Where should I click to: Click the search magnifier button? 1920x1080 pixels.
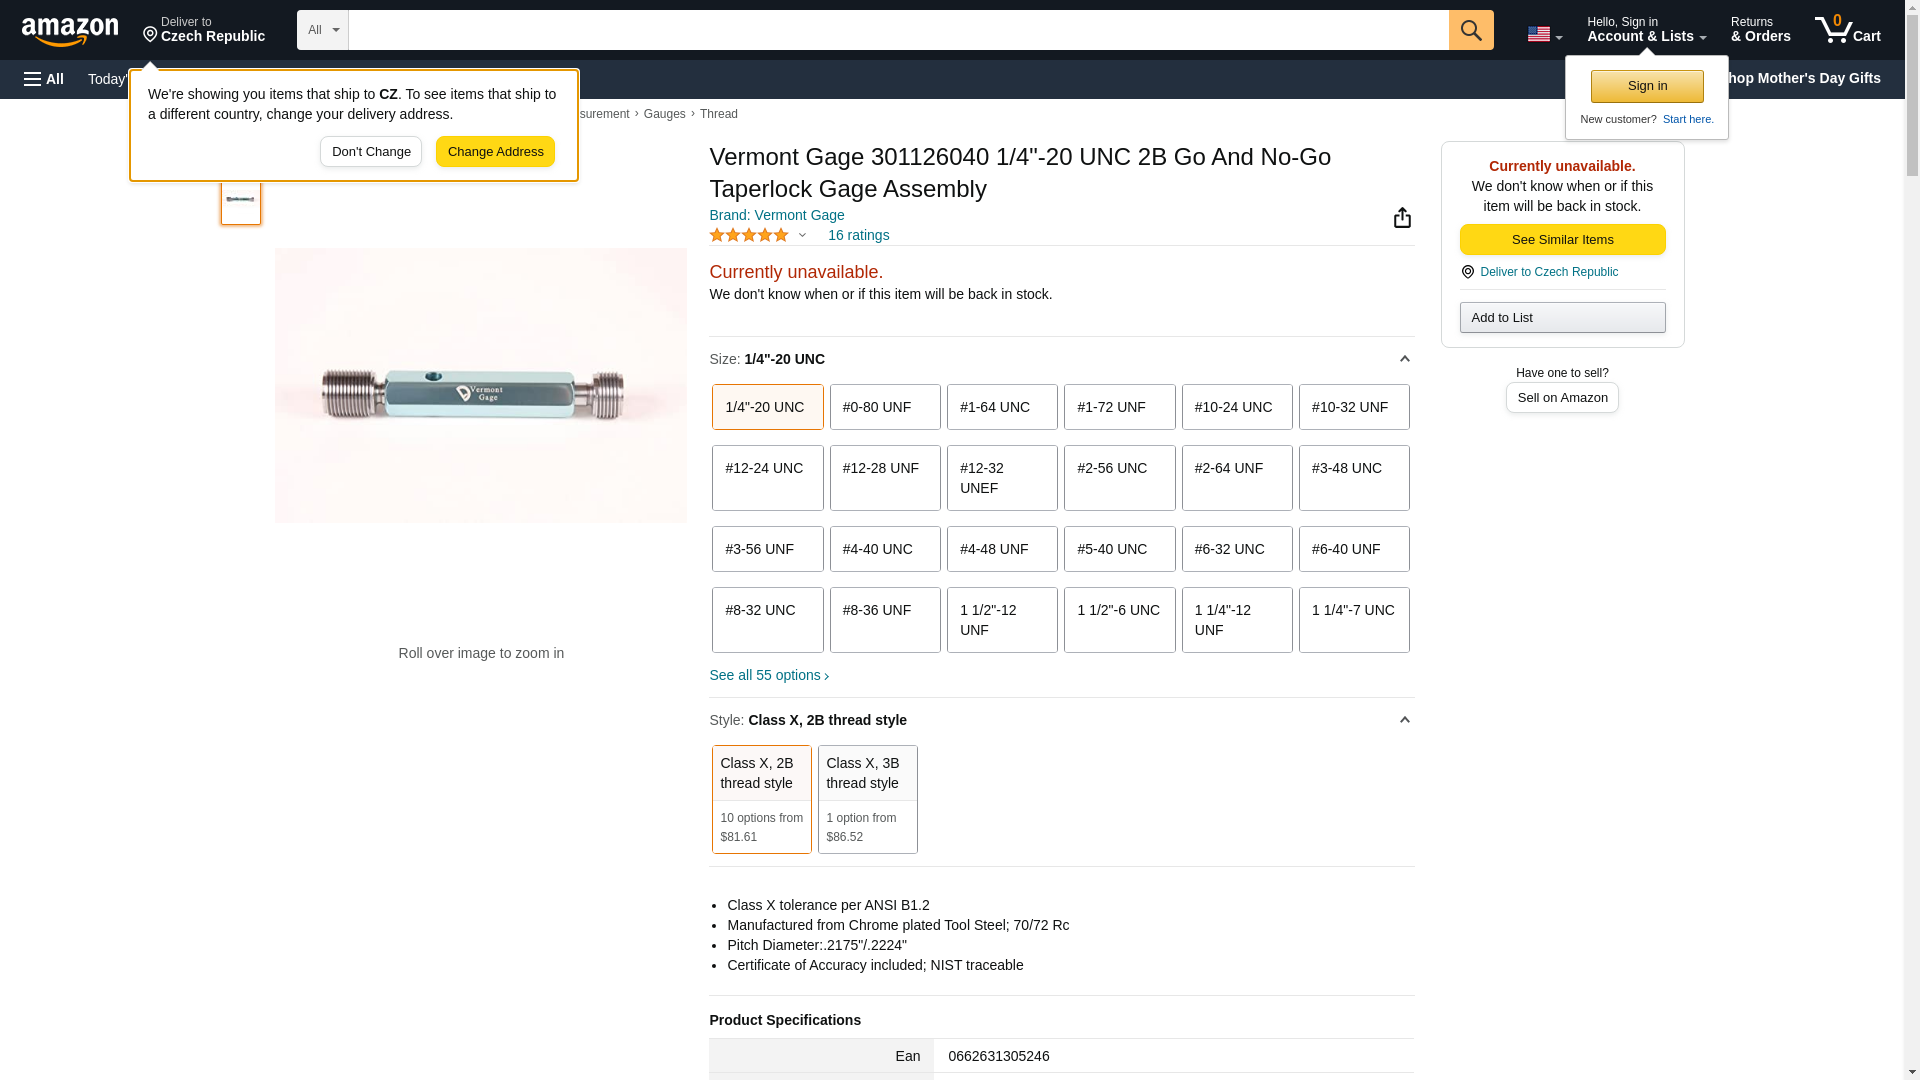coord(1470,30)
